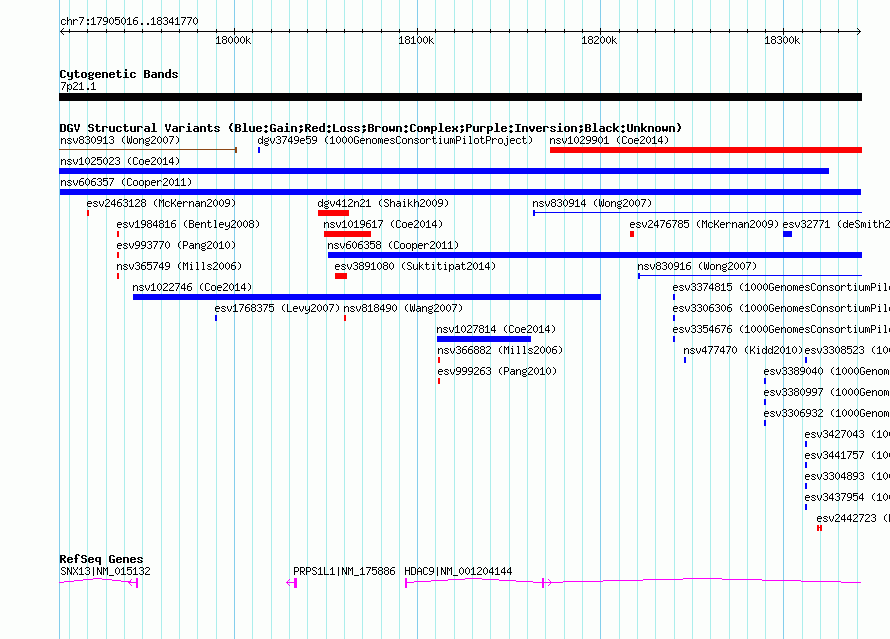Image resolution: width=890 pixels, height=639 pixels.
Task: Click the esv999263 (Pang2010) label
Action: coord(497,371)
